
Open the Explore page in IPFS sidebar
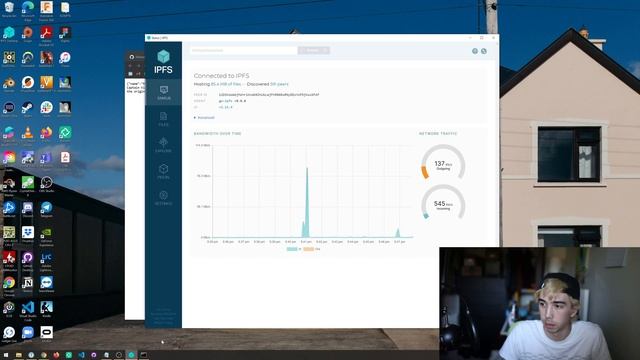163,145
